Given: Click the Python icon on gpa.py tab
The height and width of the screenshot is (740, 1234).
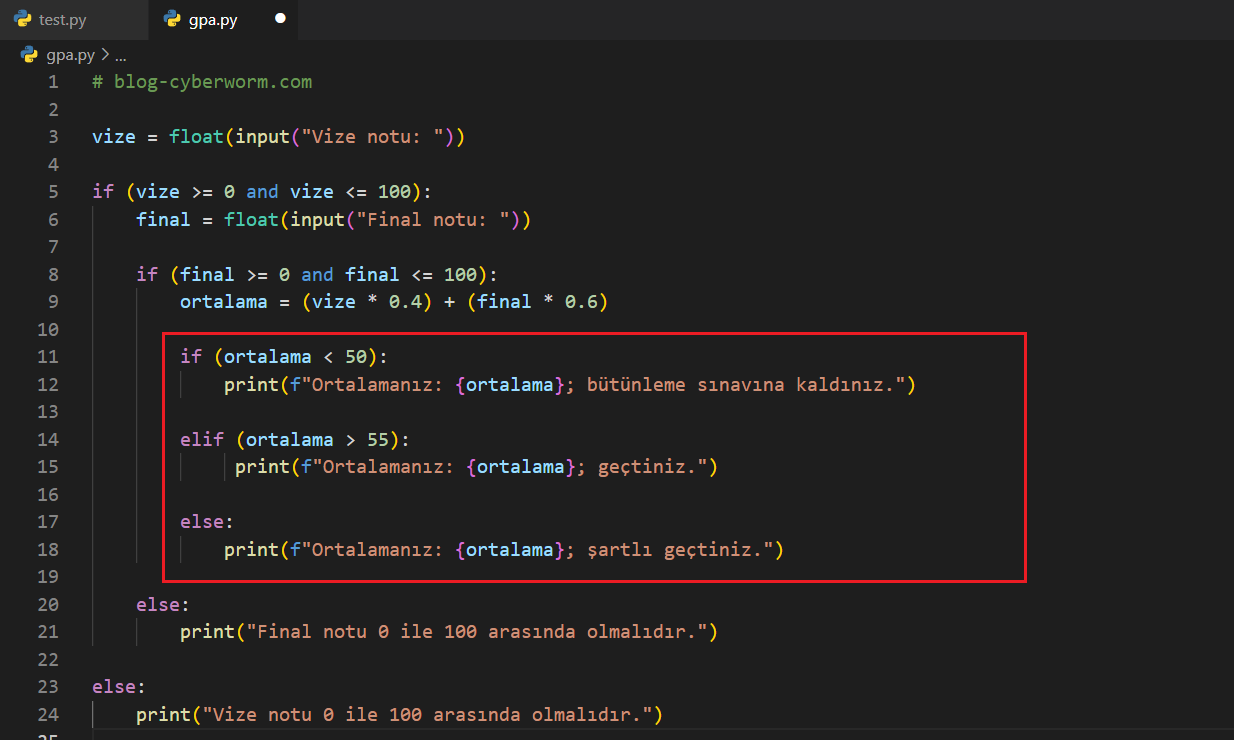Looking at the screenshot, I should point(172,19).
